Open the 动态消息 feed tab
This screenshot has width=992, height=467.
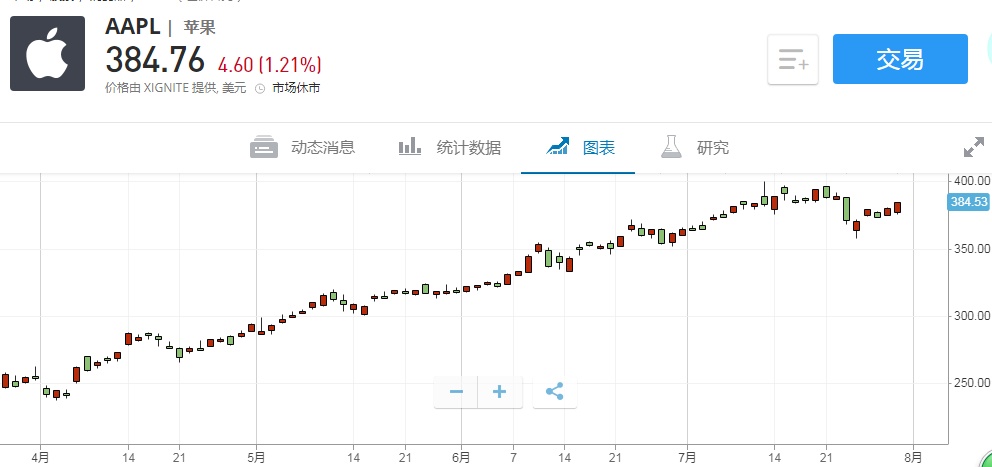click(302, 147)
